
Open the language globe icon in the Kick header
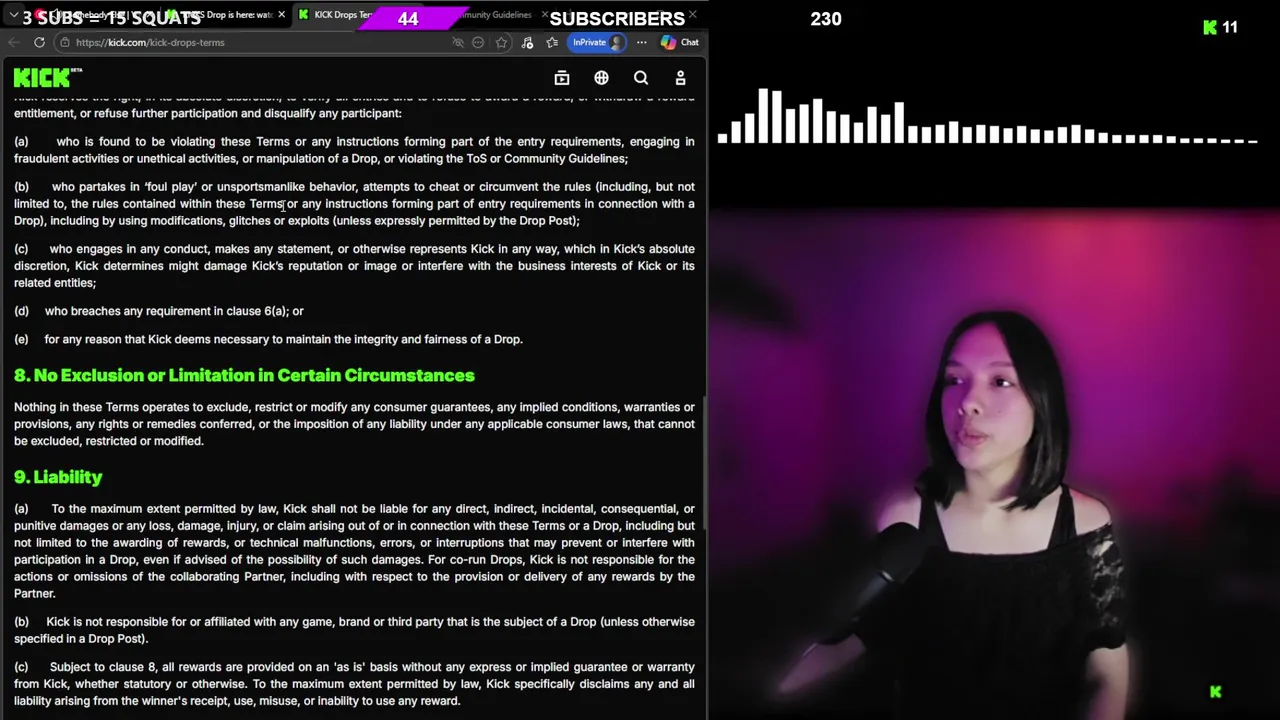601,78
